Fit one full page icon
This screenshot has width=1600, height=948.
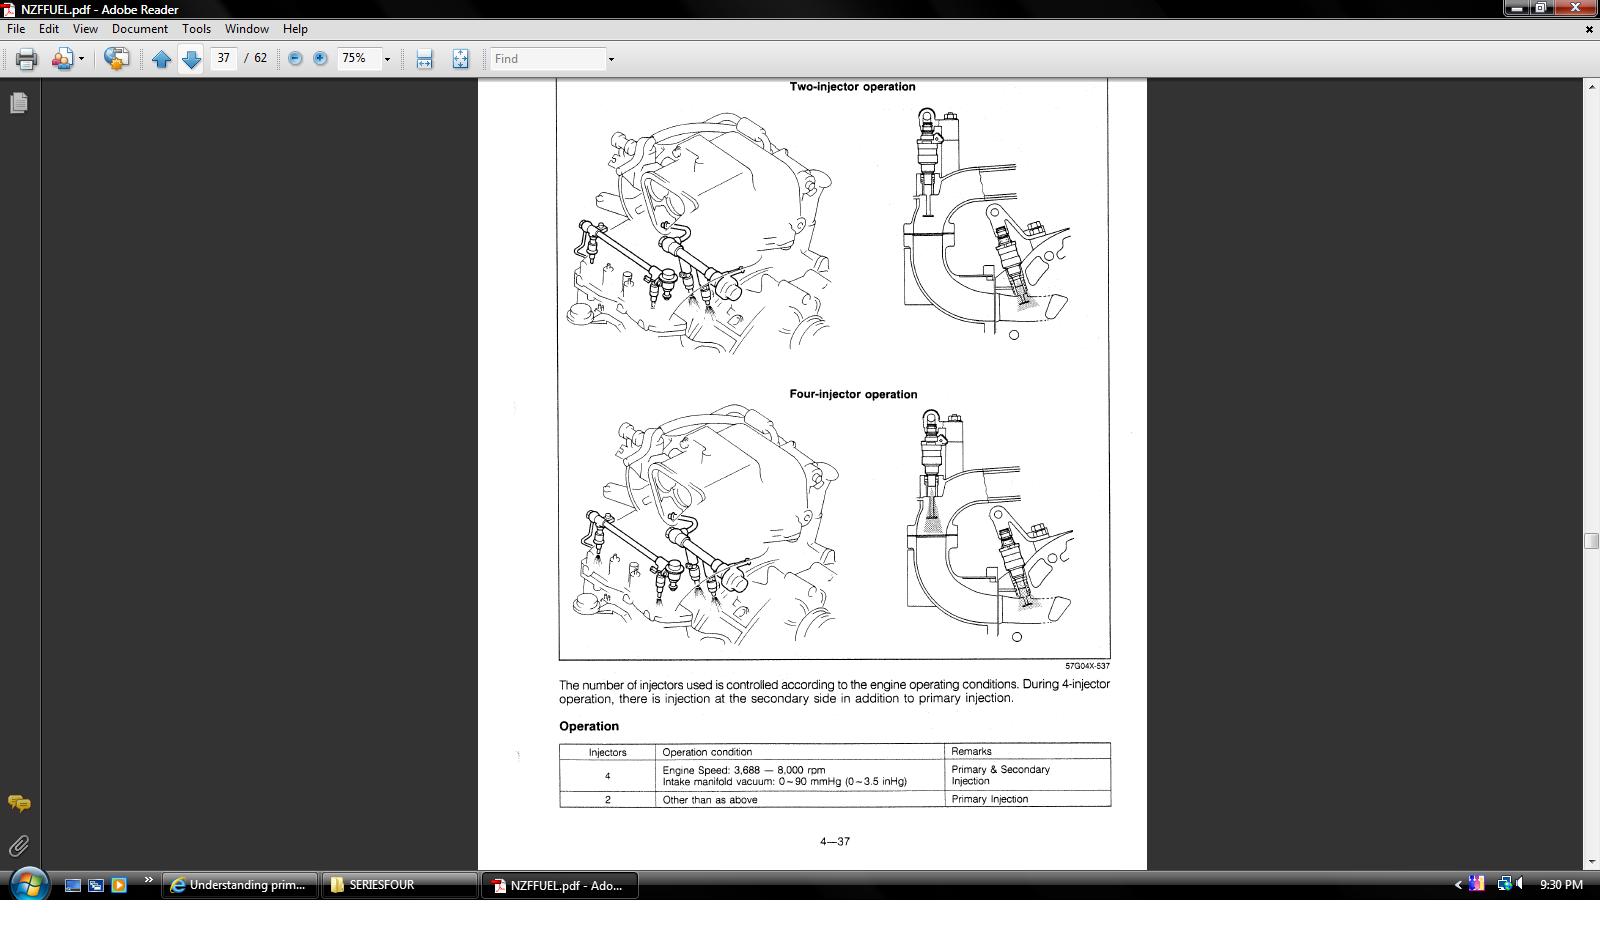coord(460,59)
